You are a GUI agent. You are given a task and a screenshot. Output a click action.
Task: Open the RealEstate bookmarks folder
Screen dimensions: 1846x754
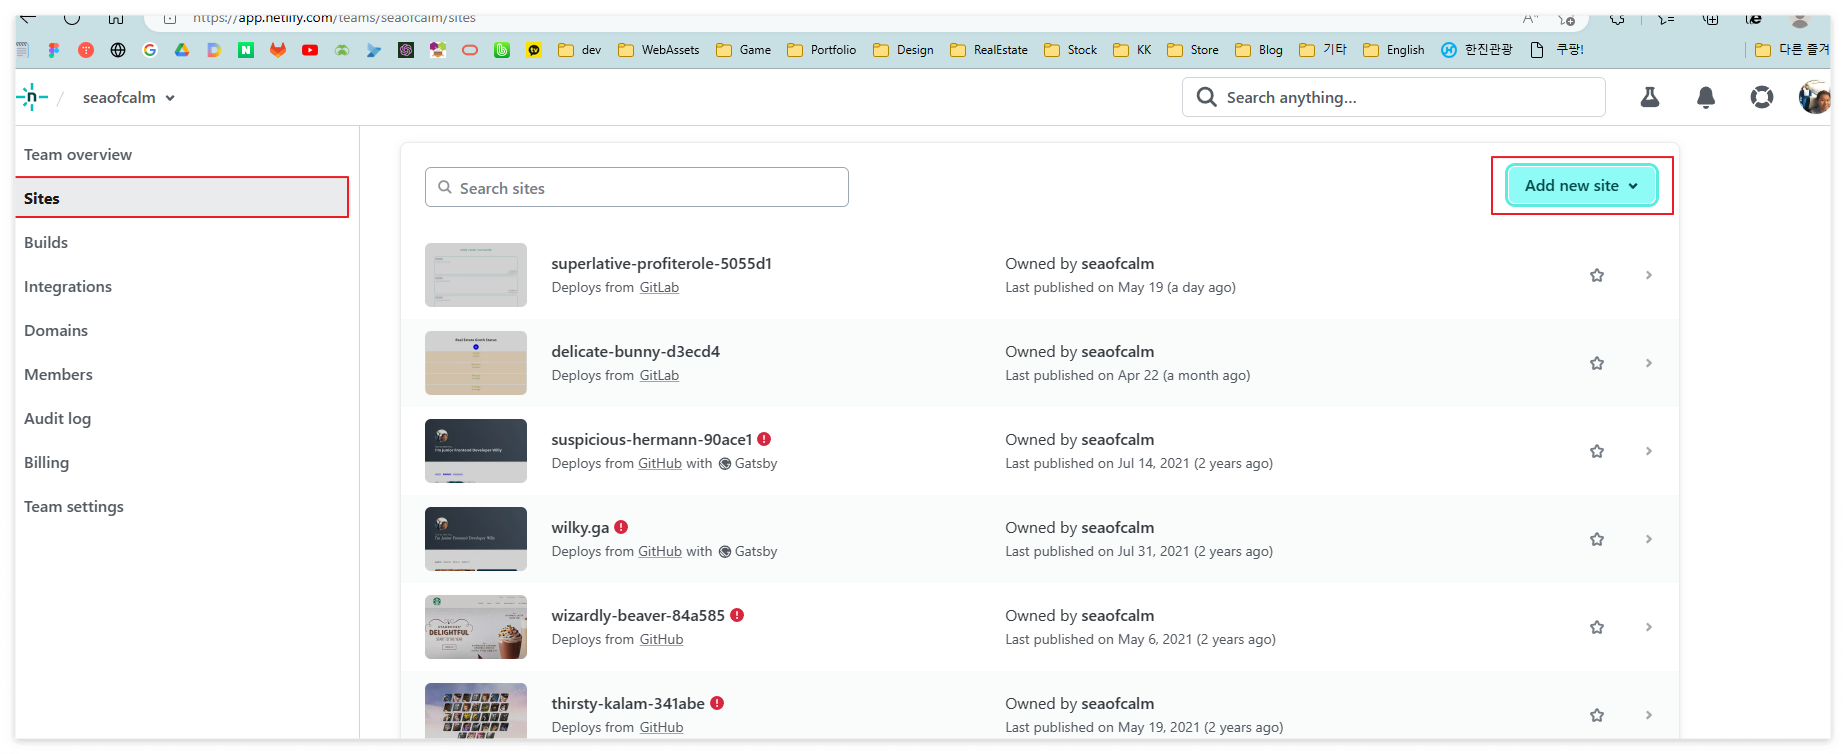[989, 50]
